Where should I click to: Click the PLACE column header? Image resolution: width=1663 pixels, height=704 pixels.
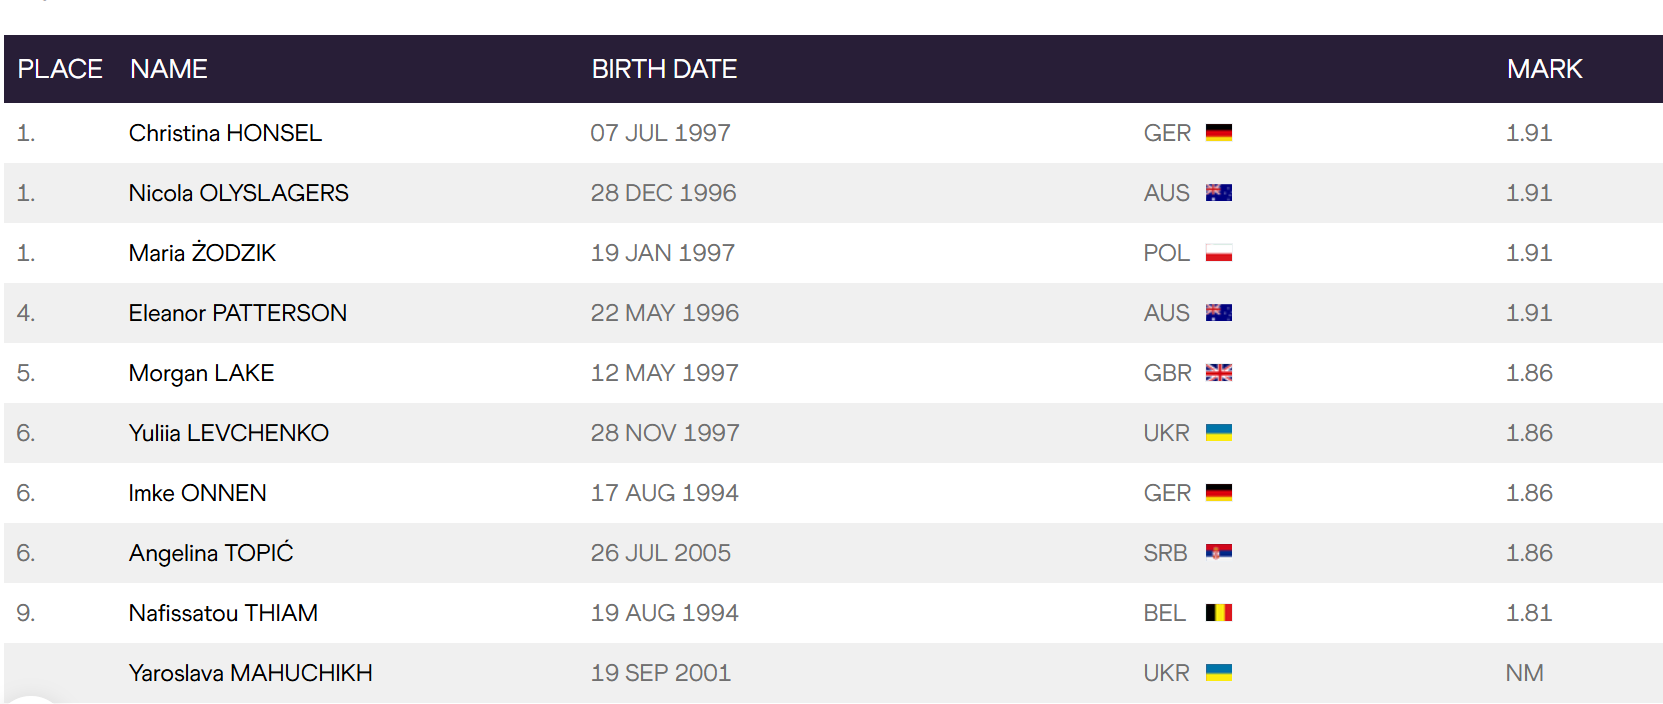60,69
